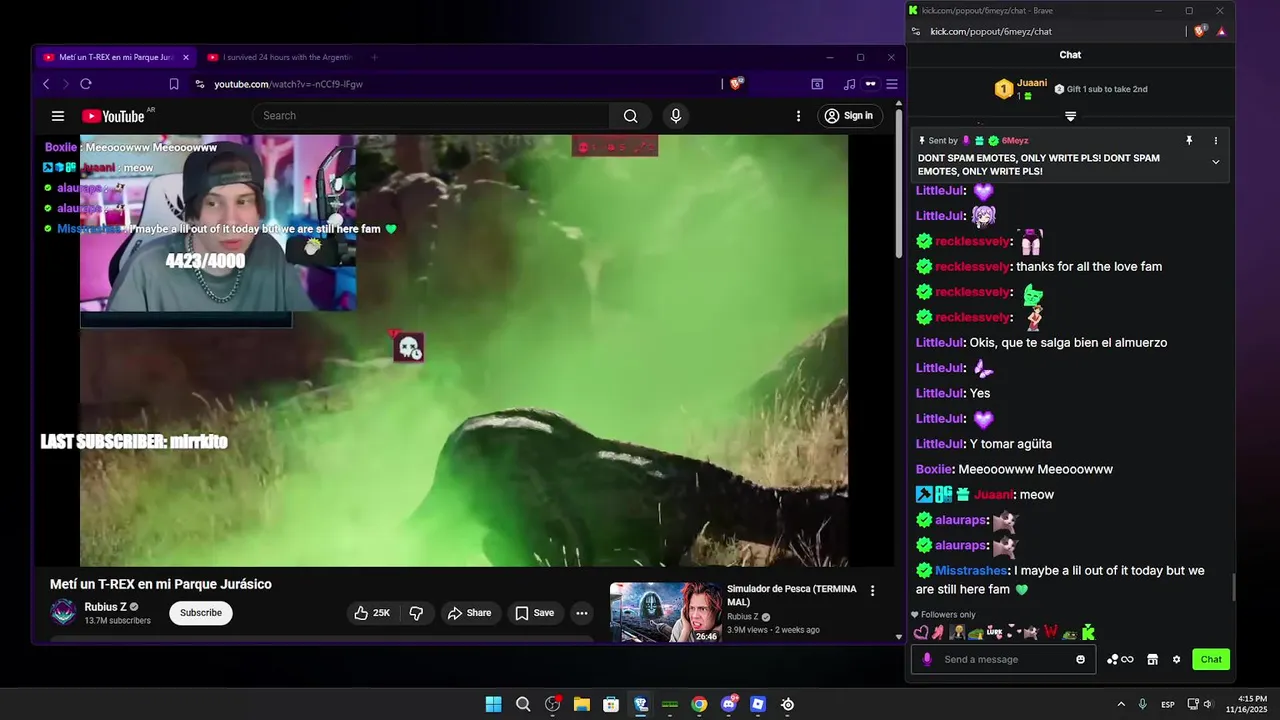Show hidden system tray icons
The height and width of the screenshot is (720, 1280).
1121,704
